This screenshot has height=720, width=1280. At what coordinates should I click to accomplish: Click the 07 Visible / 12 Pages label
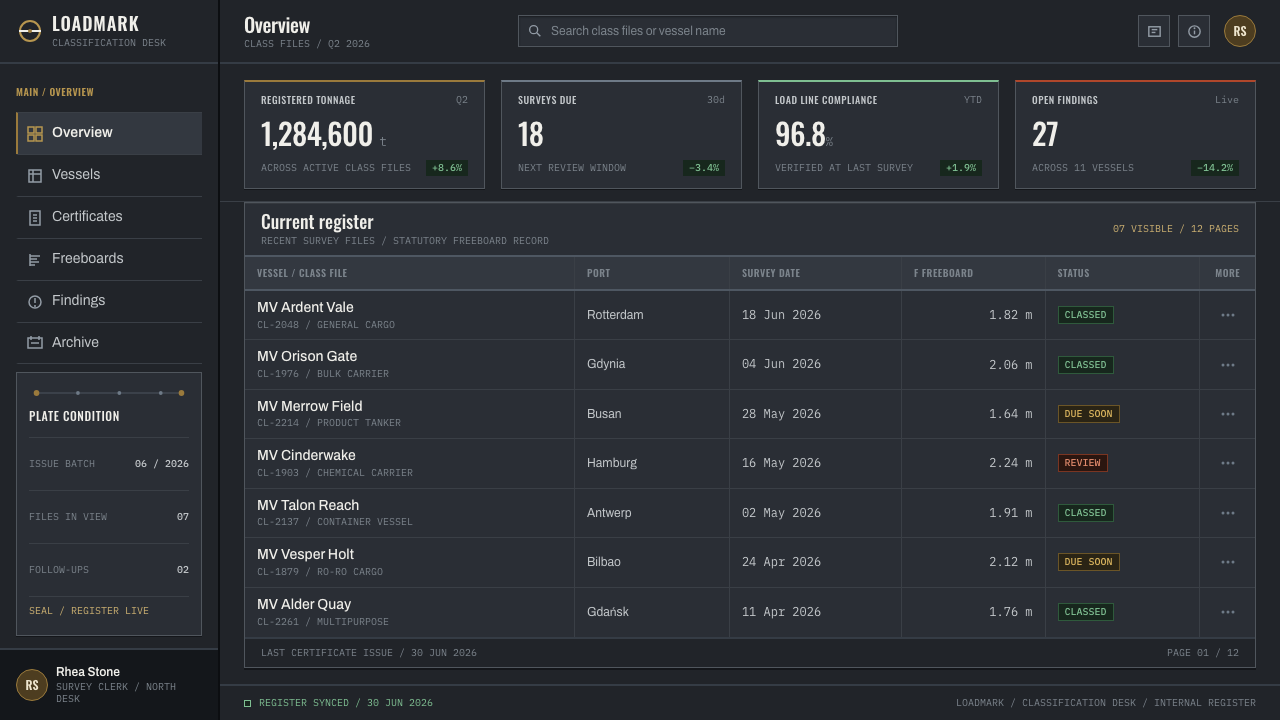click(x=1176, y=229)
